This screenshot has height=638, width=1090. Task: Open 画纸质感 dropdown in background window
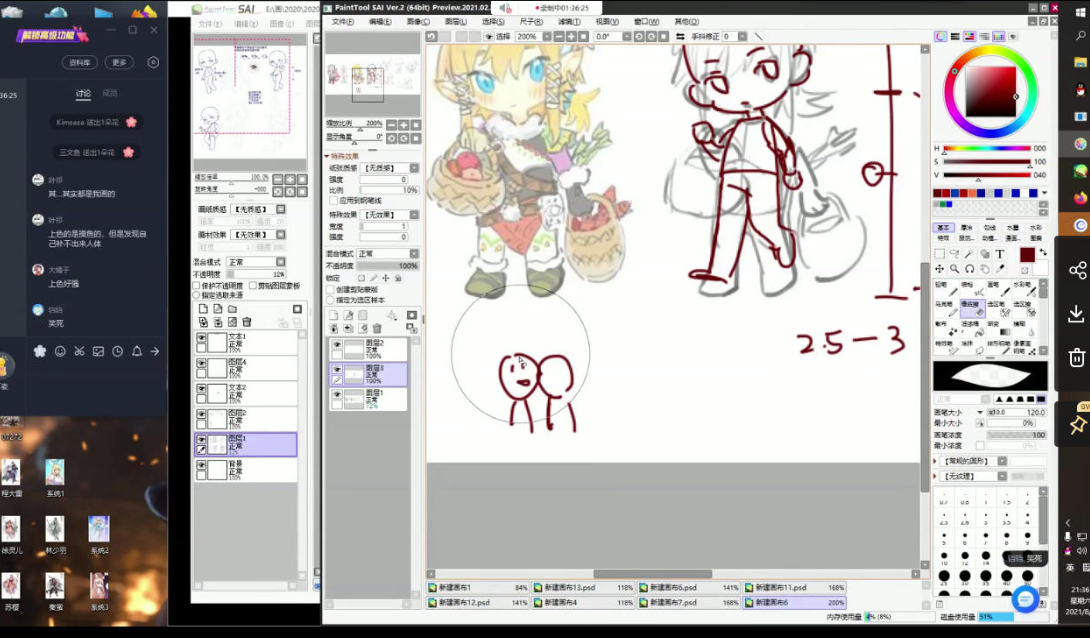pos(259,209)
